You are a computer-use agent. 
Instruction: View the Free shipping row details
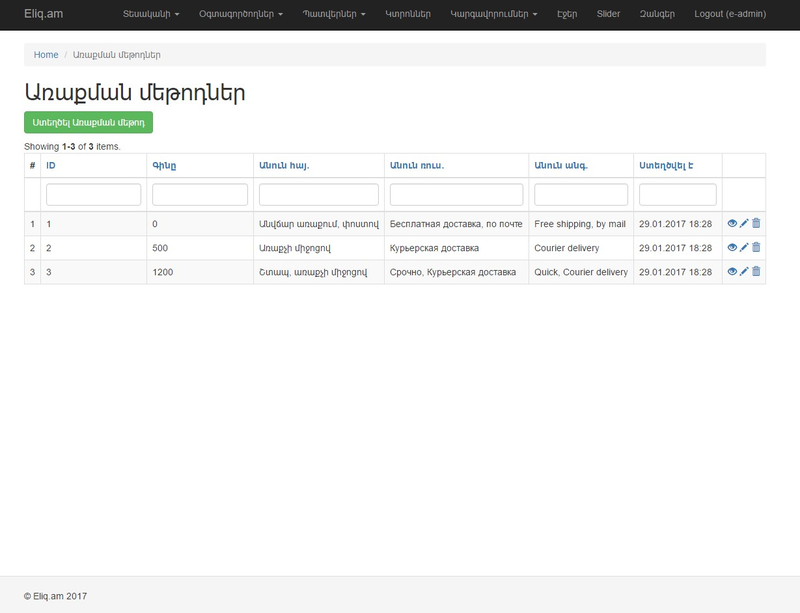coord(732,224)
